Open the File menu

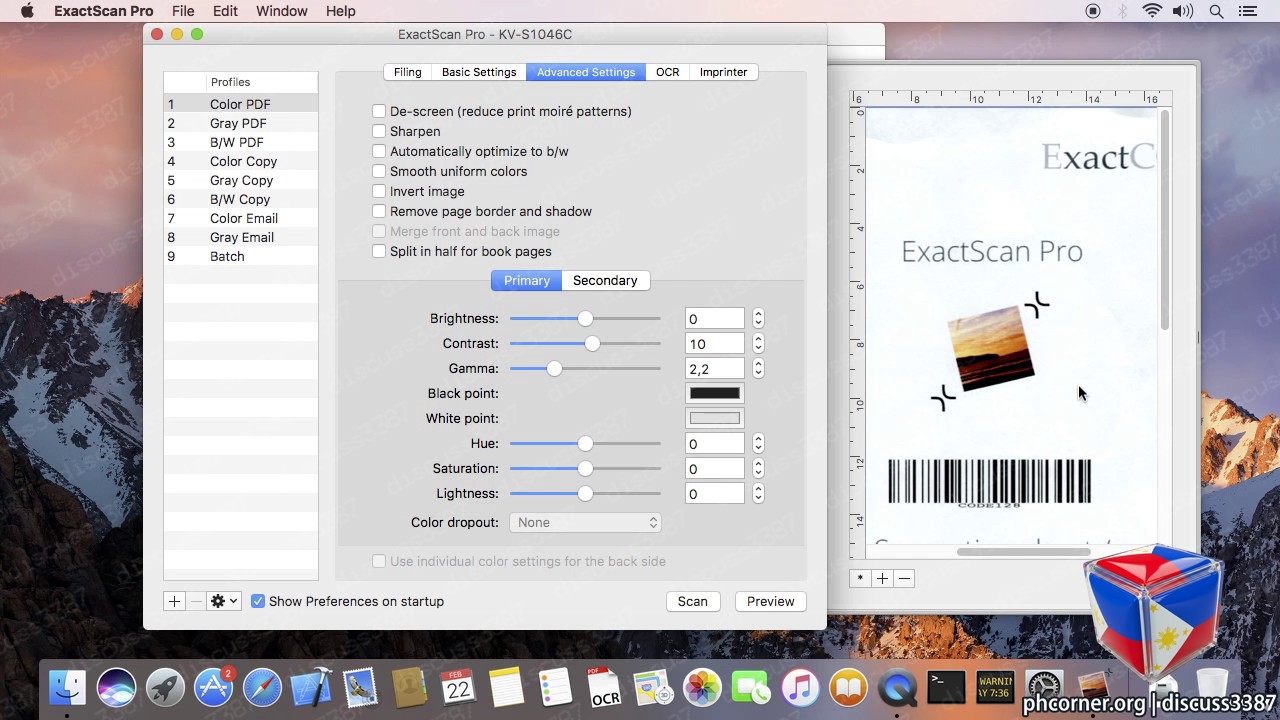coord(183,11)
